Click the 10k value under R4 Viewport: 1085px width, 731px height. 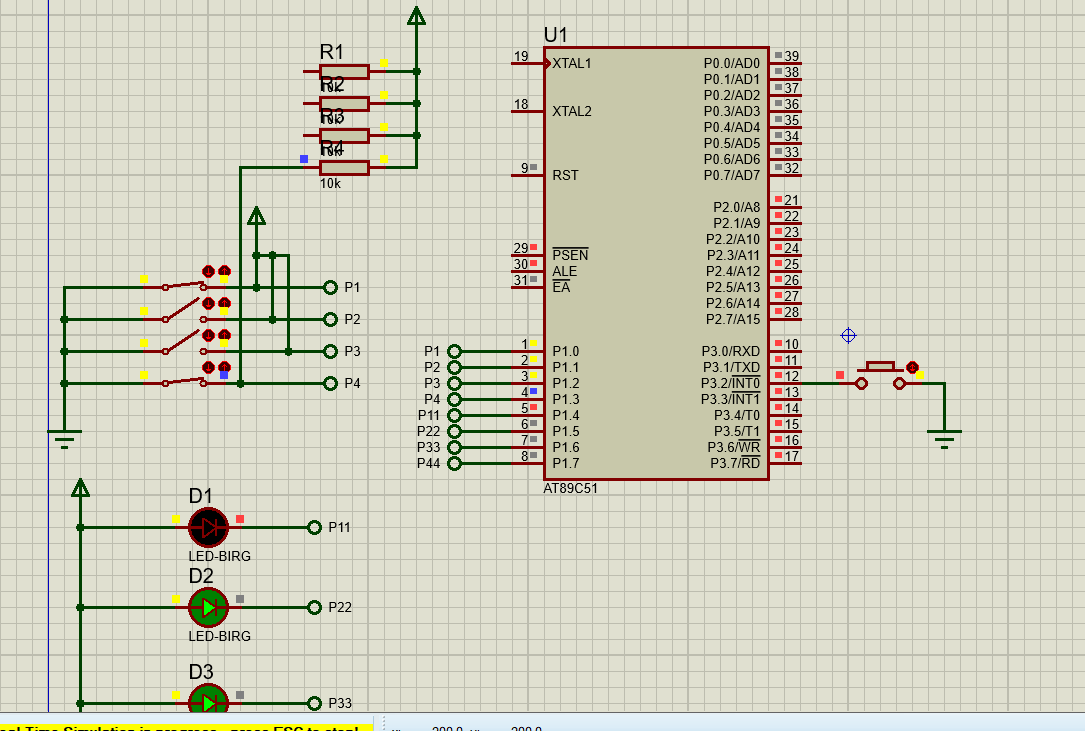[330, 184]
